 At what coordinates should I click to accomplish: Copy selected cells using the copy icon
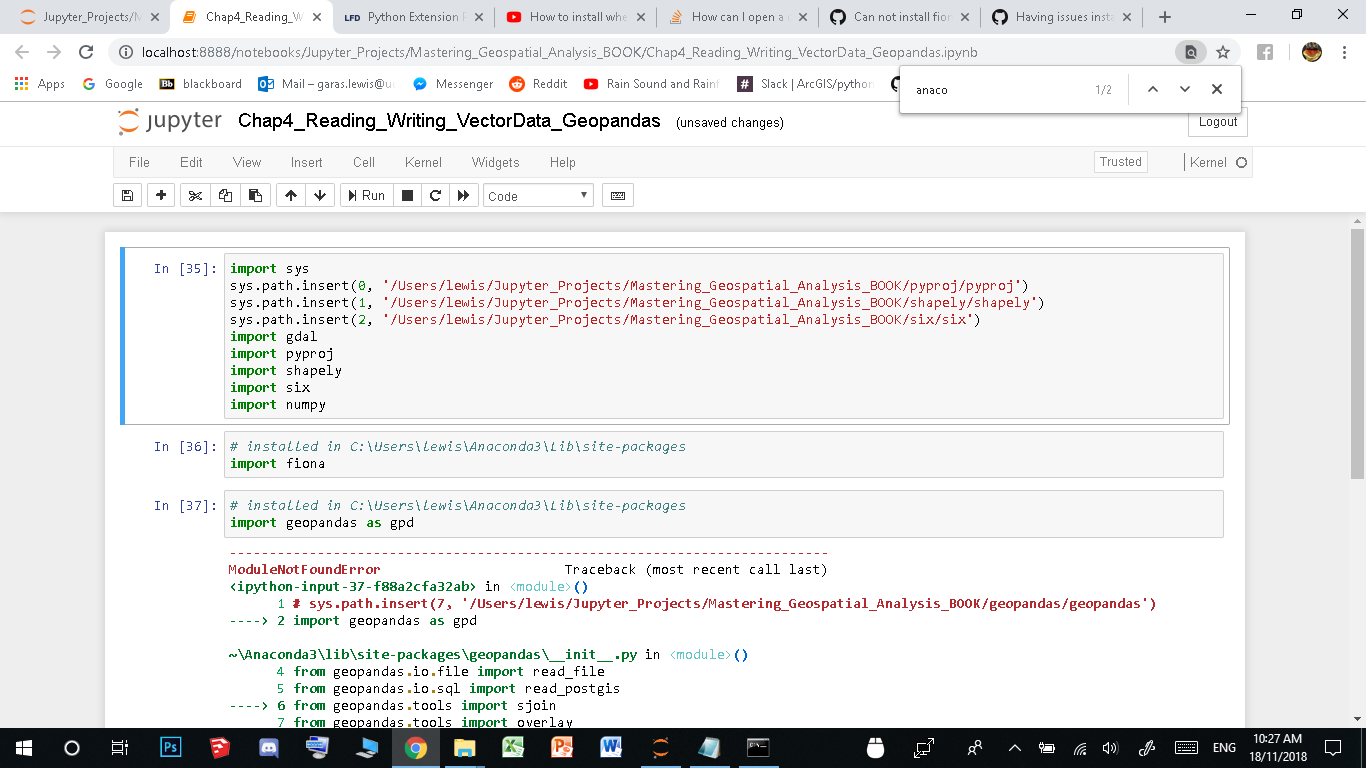(224, 195)
